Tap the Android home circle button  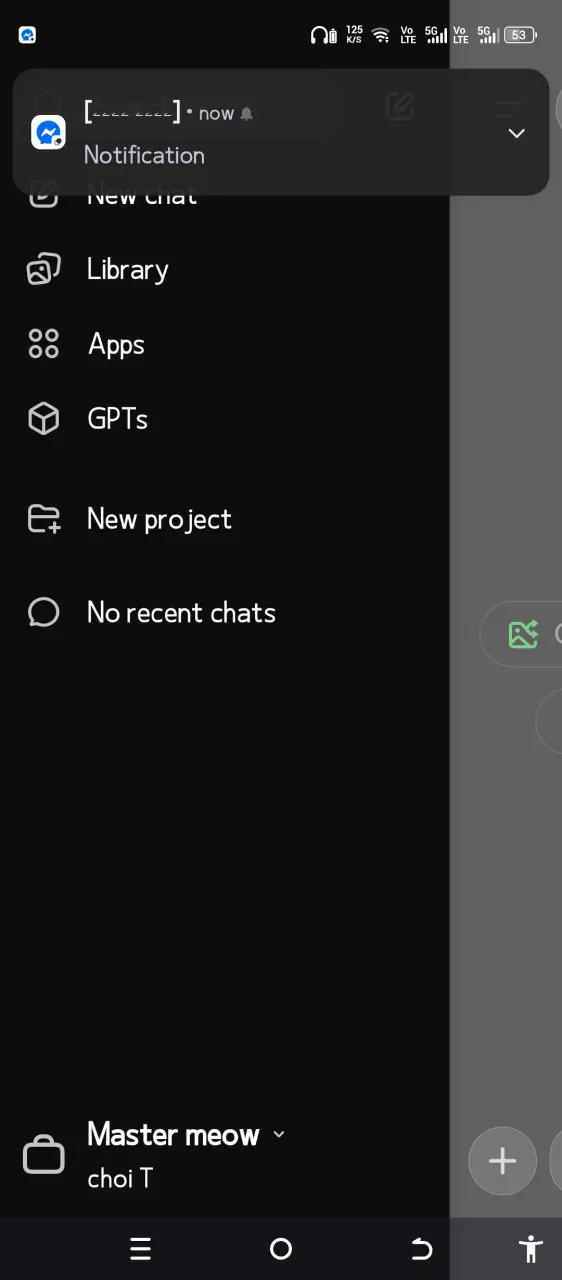pos(281,1248)
